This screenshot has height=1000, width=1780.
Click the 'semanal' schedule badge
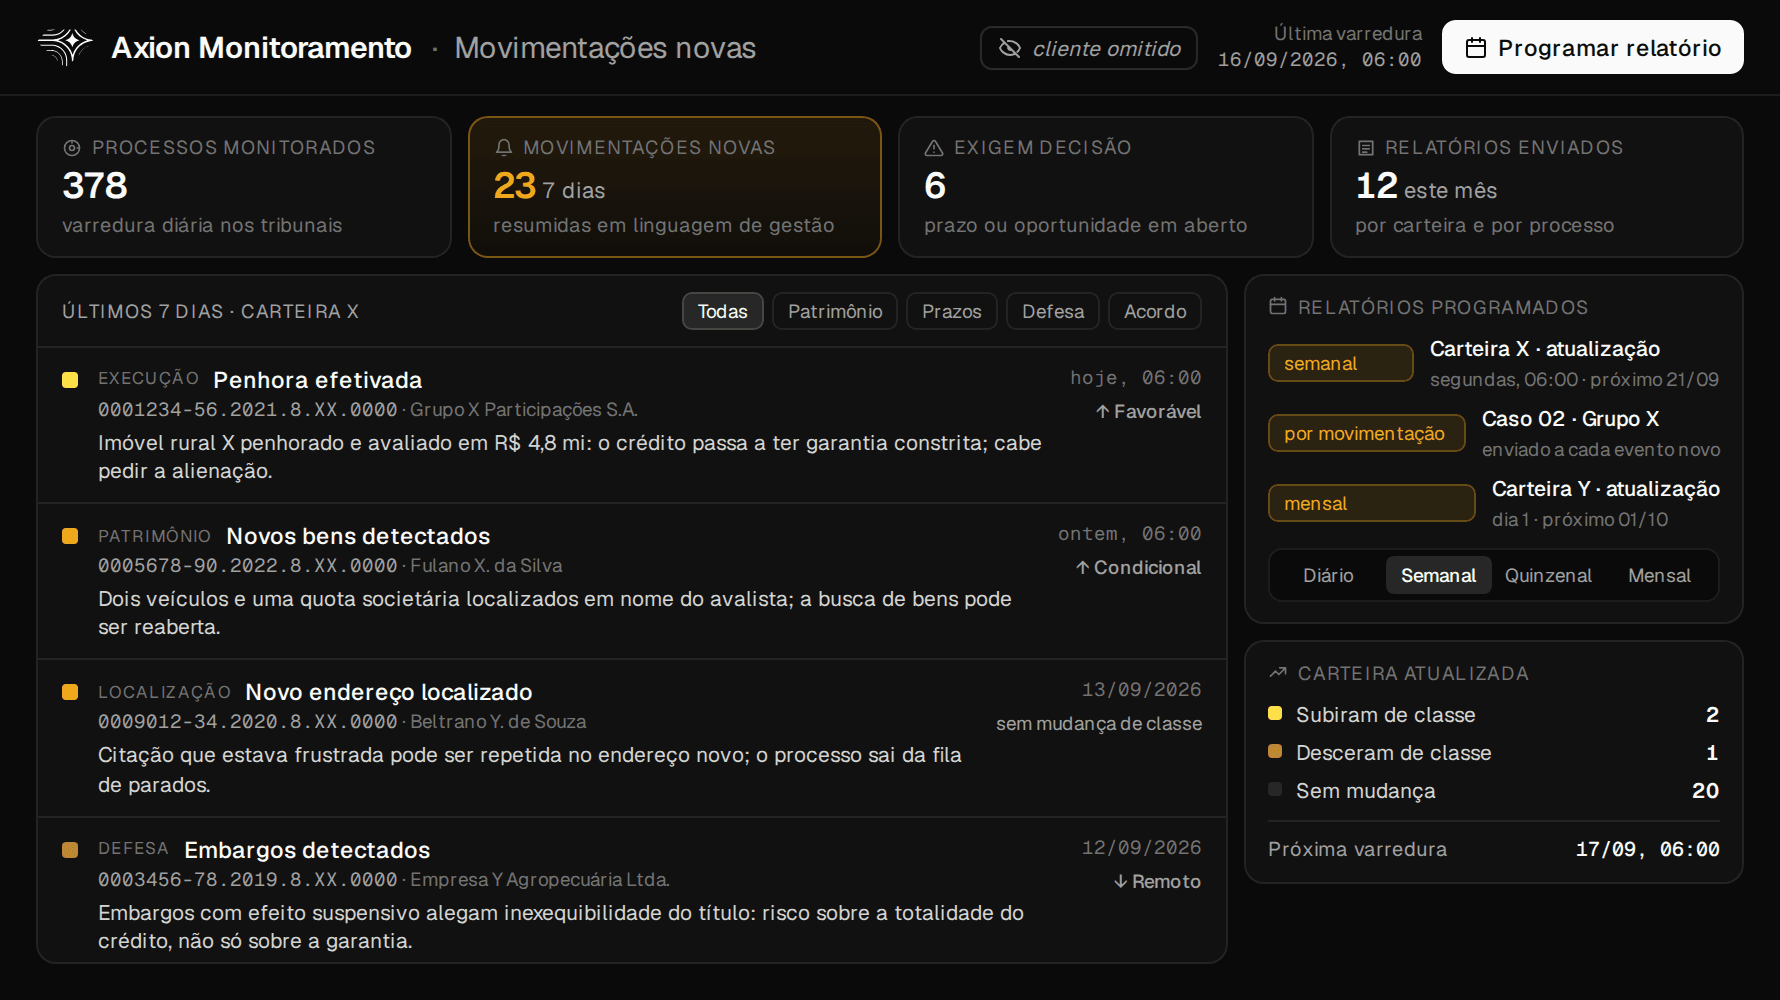click(1341, 363)
